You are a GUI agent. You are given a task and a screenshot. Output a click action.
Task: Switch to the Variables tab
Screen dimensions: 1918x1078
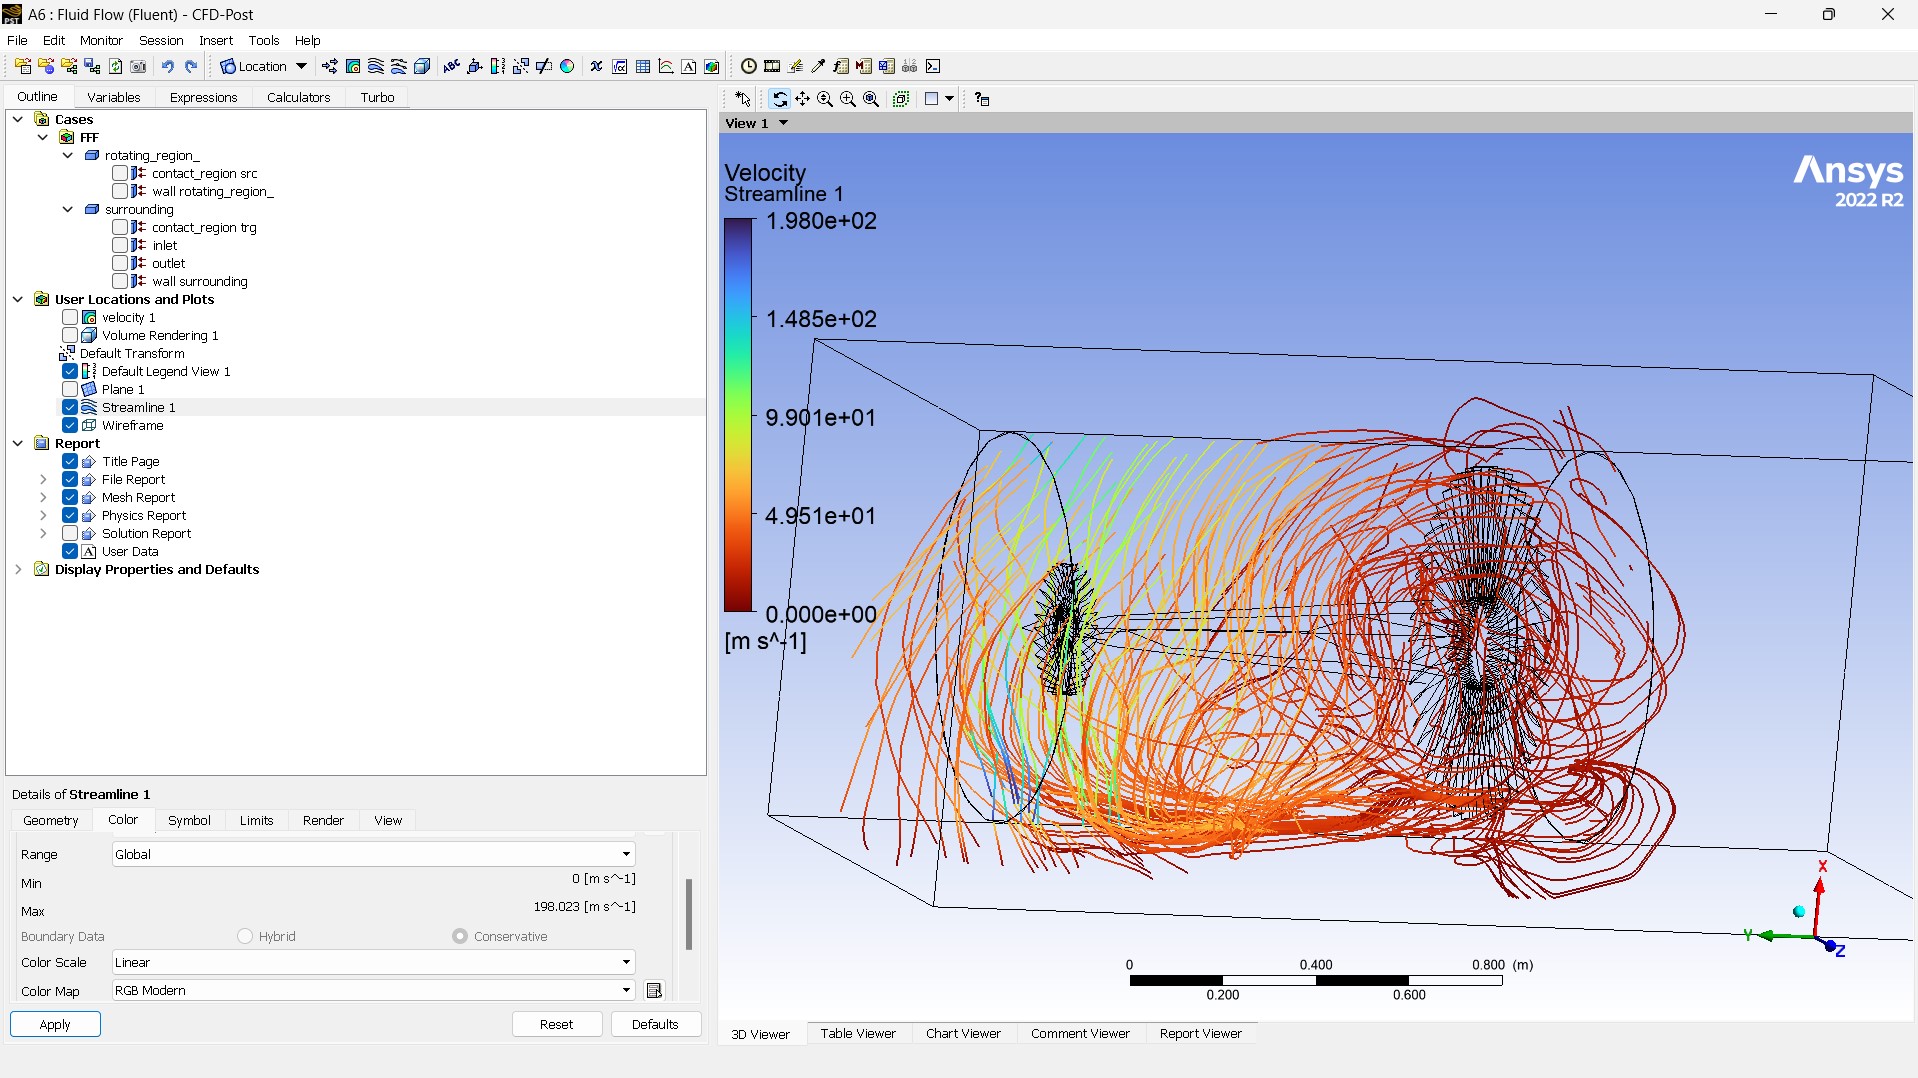pyautogui.click(x=114, y=97)
